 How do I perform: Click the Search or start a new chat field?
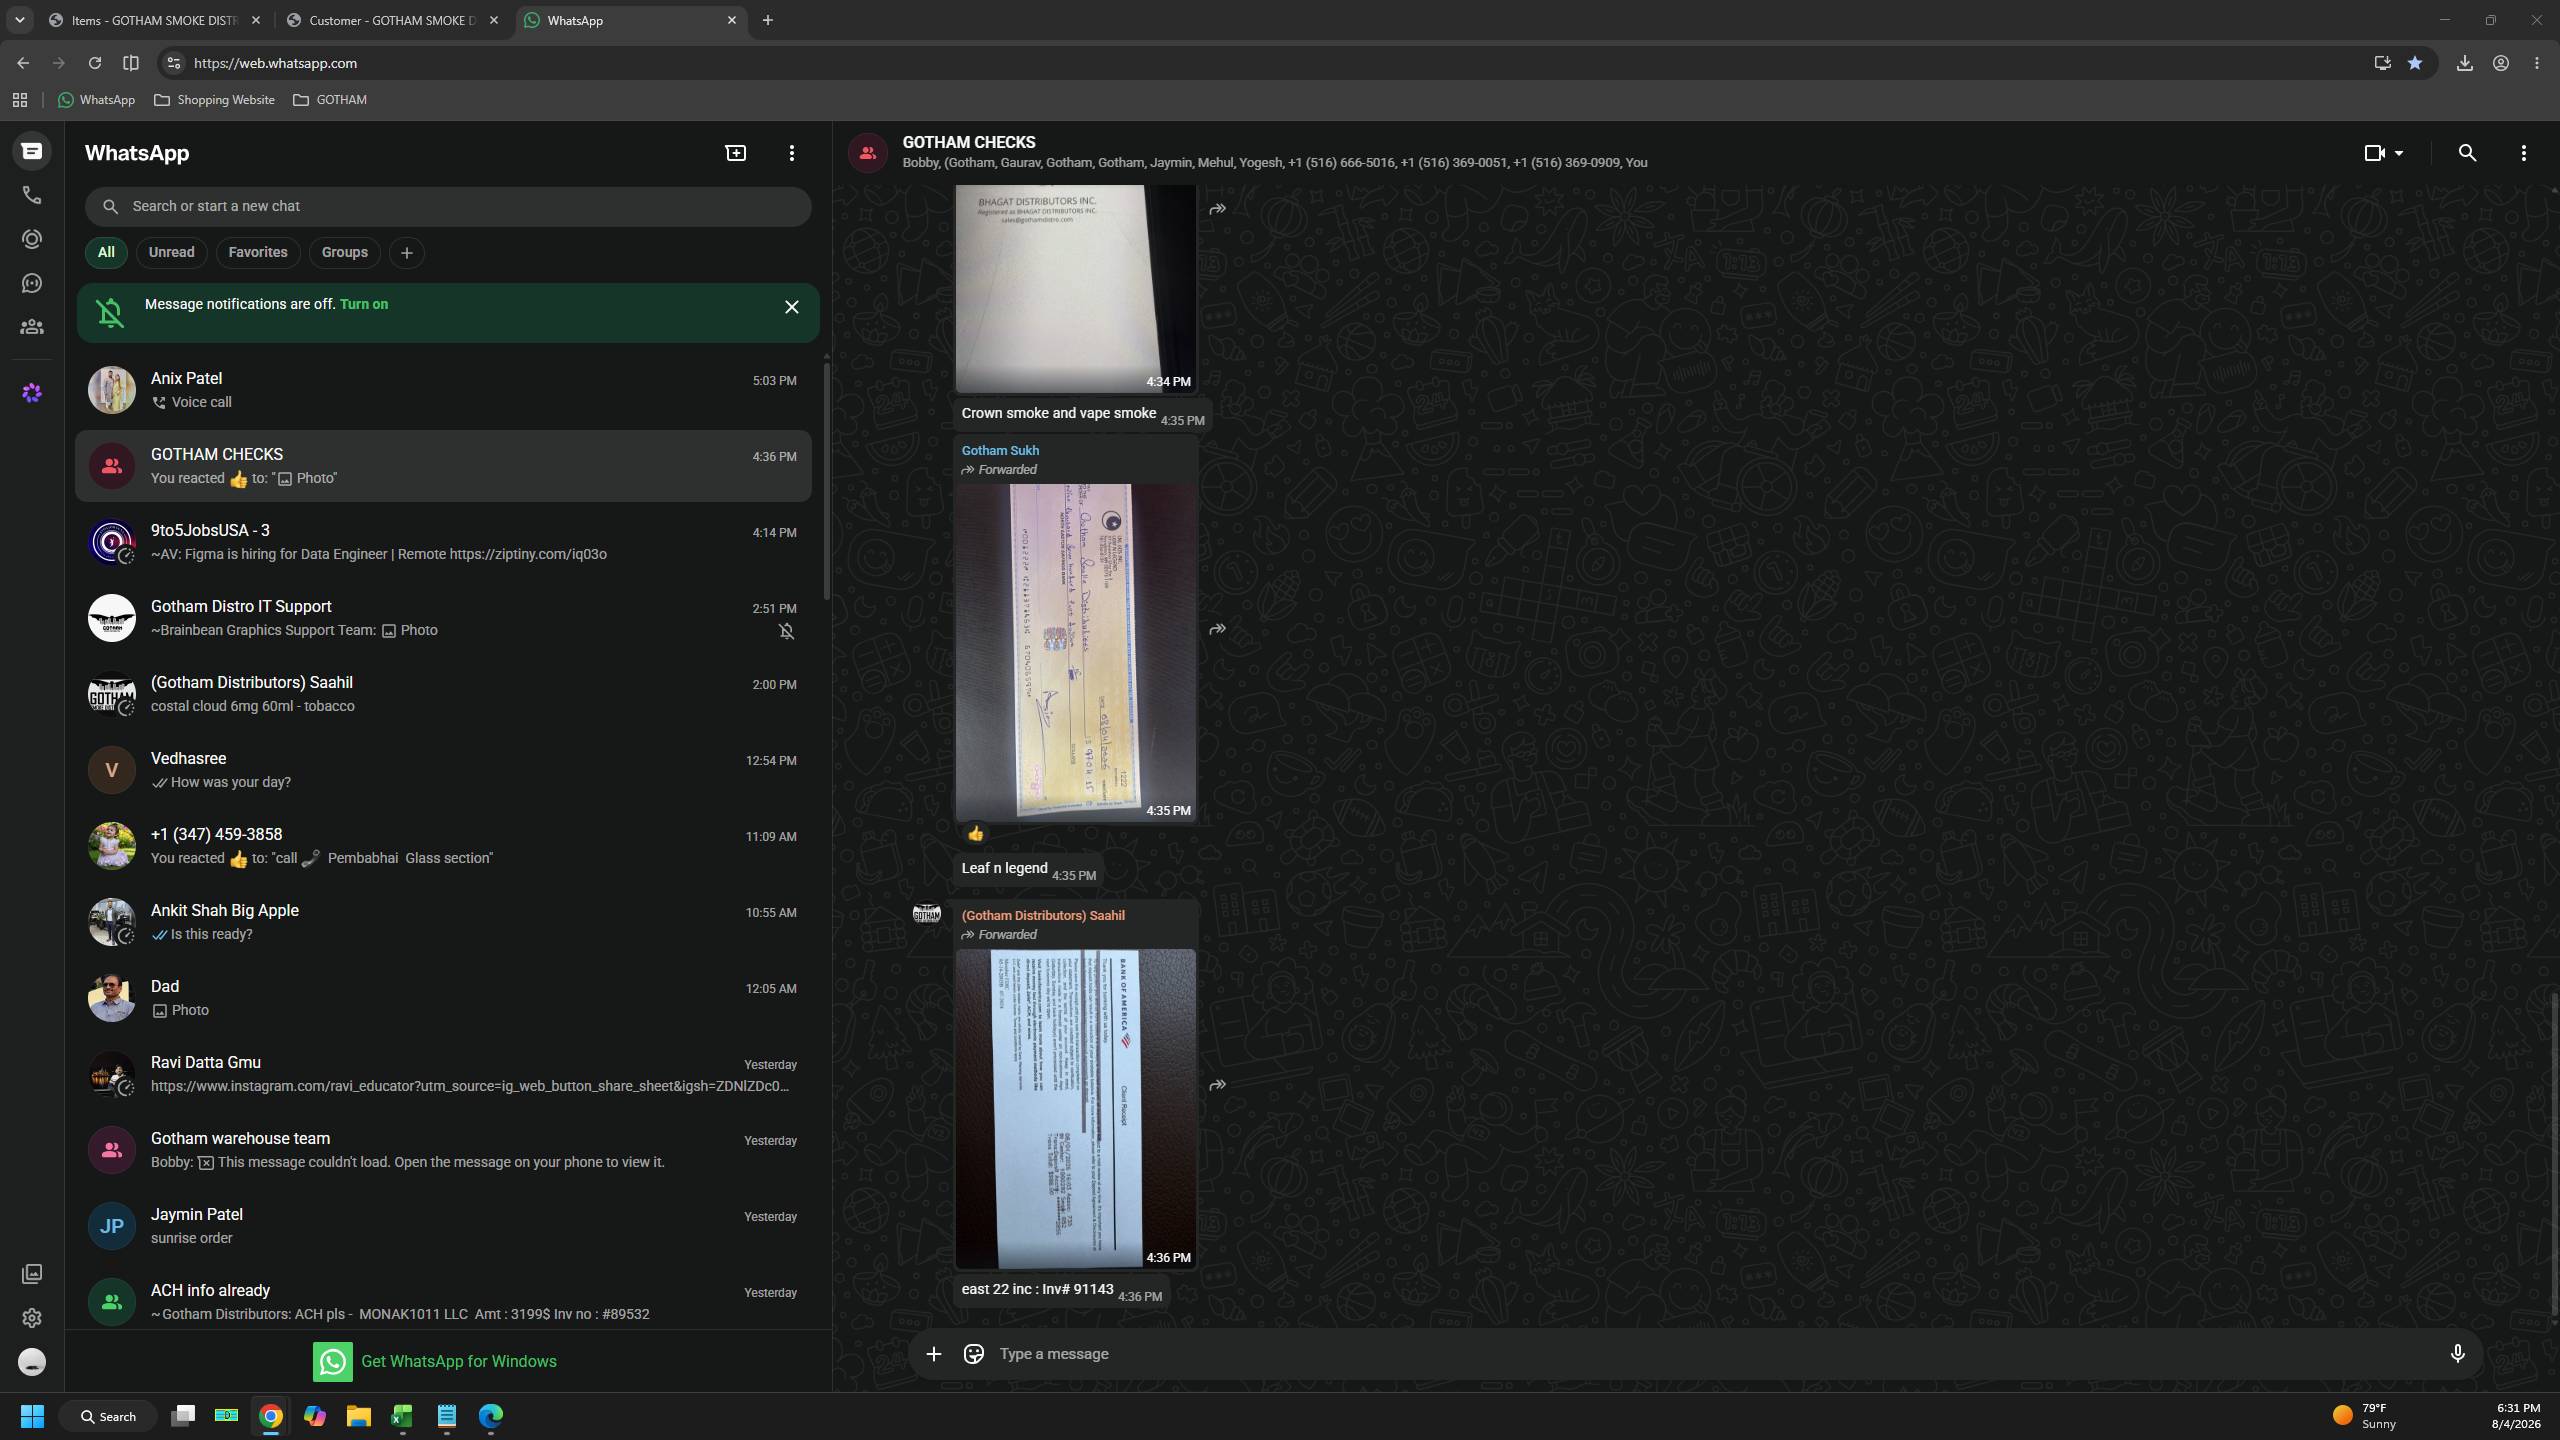[x=448, y=206]
